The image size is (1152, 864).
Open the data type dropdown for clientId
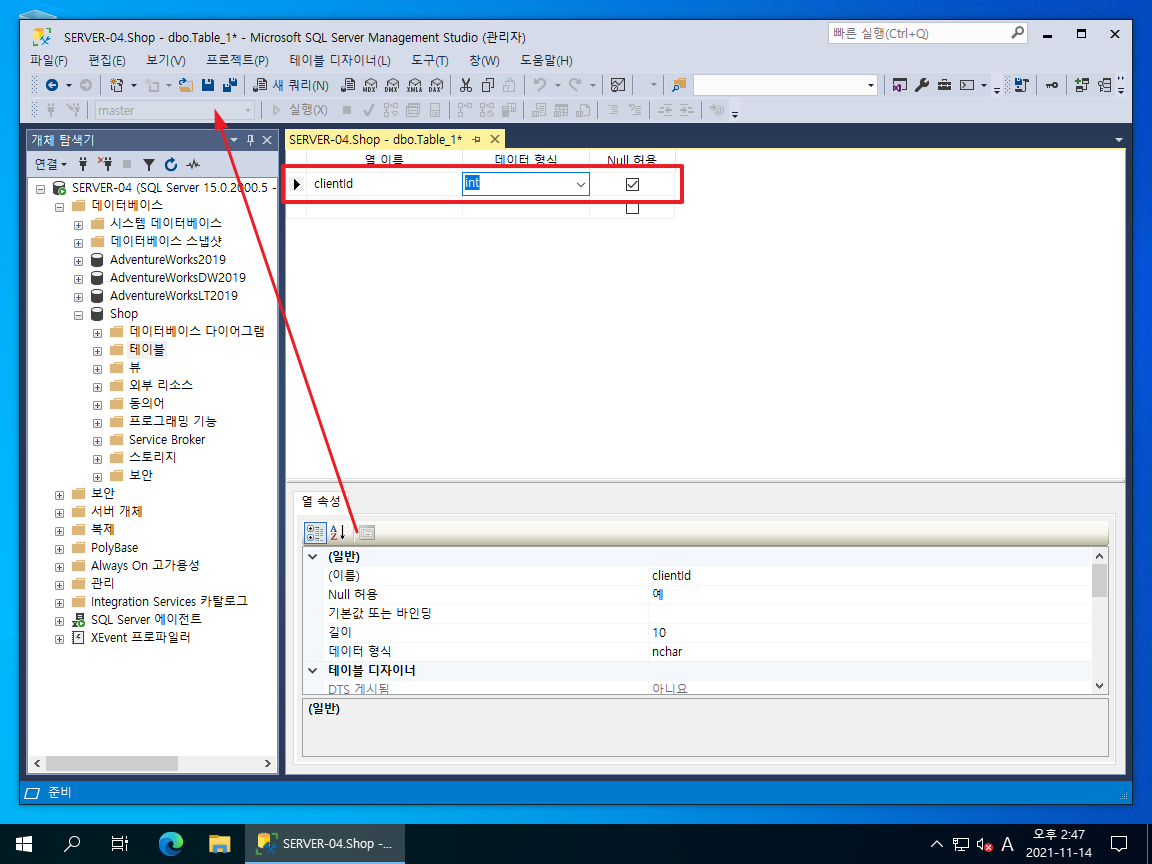click(580, 184)
